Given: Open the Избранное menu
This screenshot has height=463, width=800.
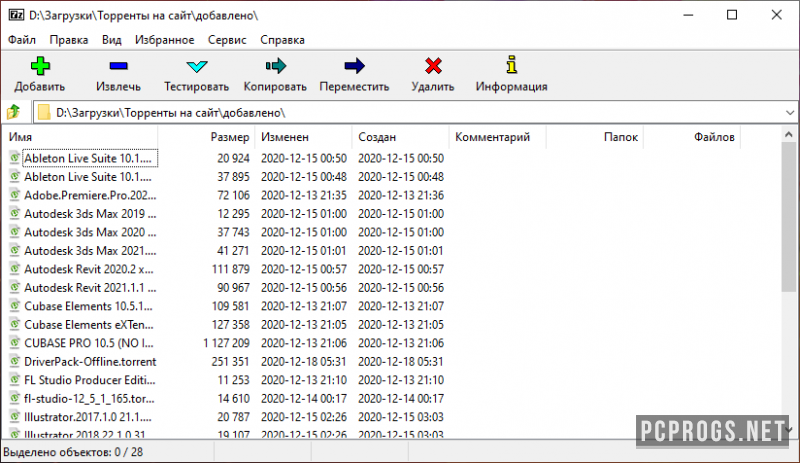Looking at the screenshot, I should [x=164, y=40].
